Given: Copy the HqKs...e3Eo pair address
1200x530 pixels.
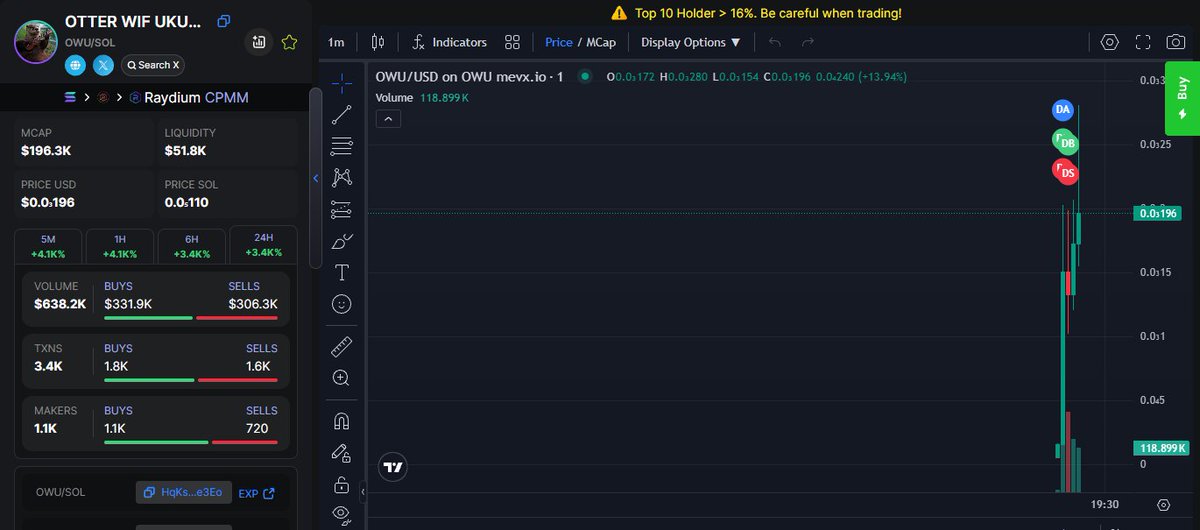Looking at the screenshot, I should (184, 492).
